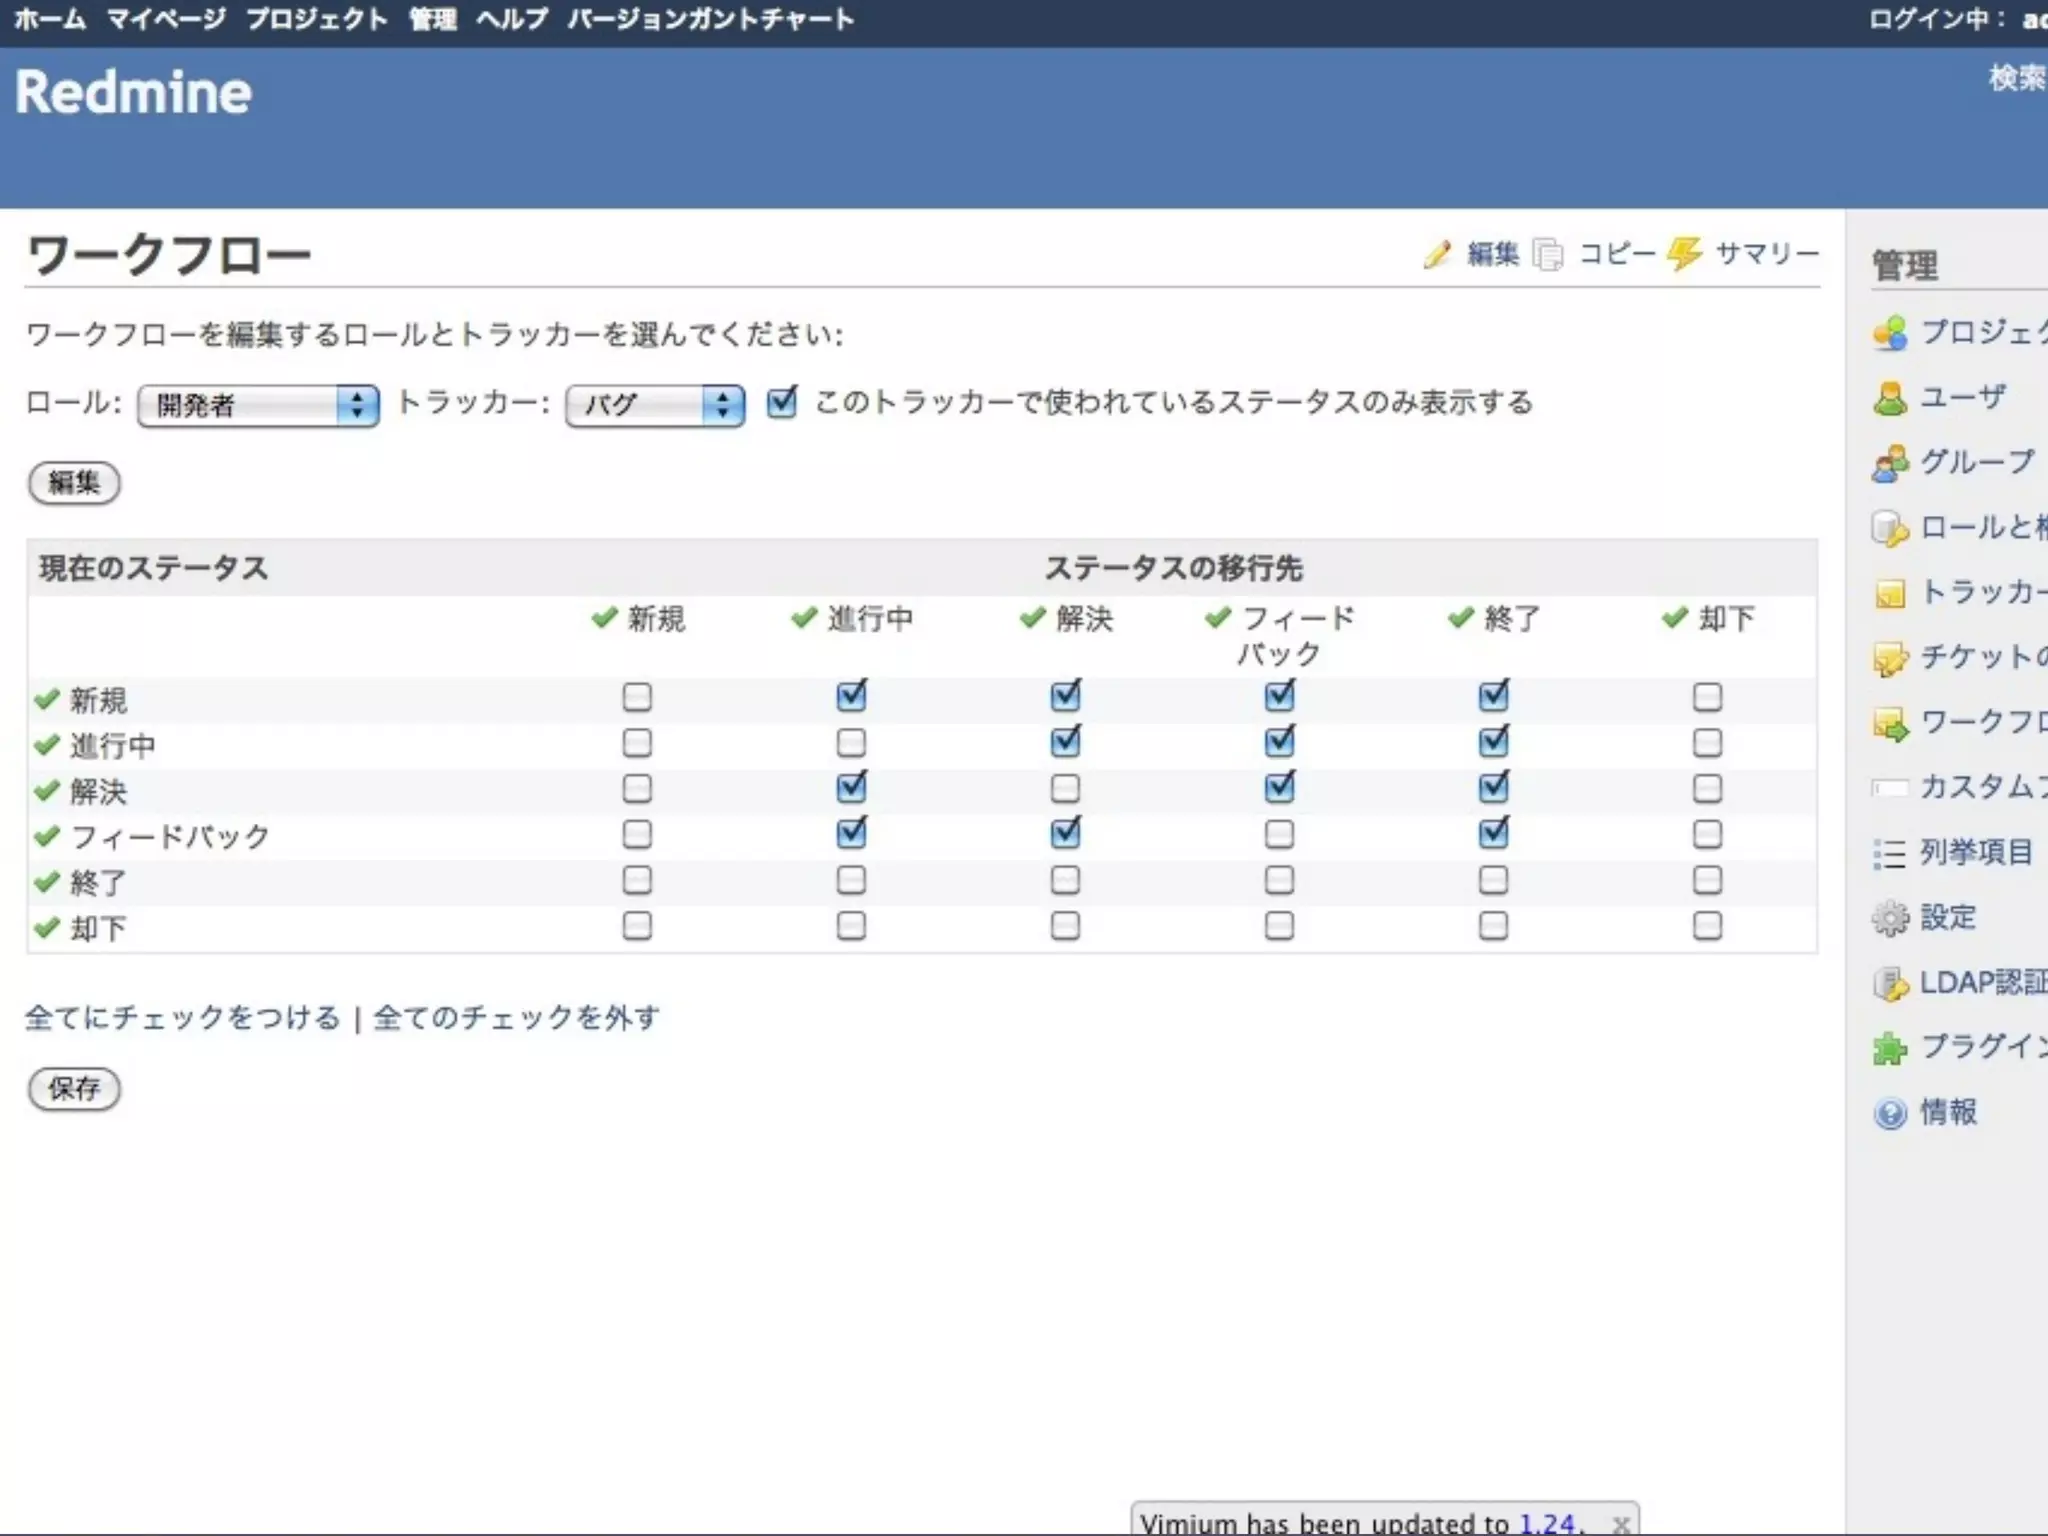Click the green プラグイン puzzle icon
The width and height of the screenshot is (2048, 1536).
[x=1889, y=1048]
